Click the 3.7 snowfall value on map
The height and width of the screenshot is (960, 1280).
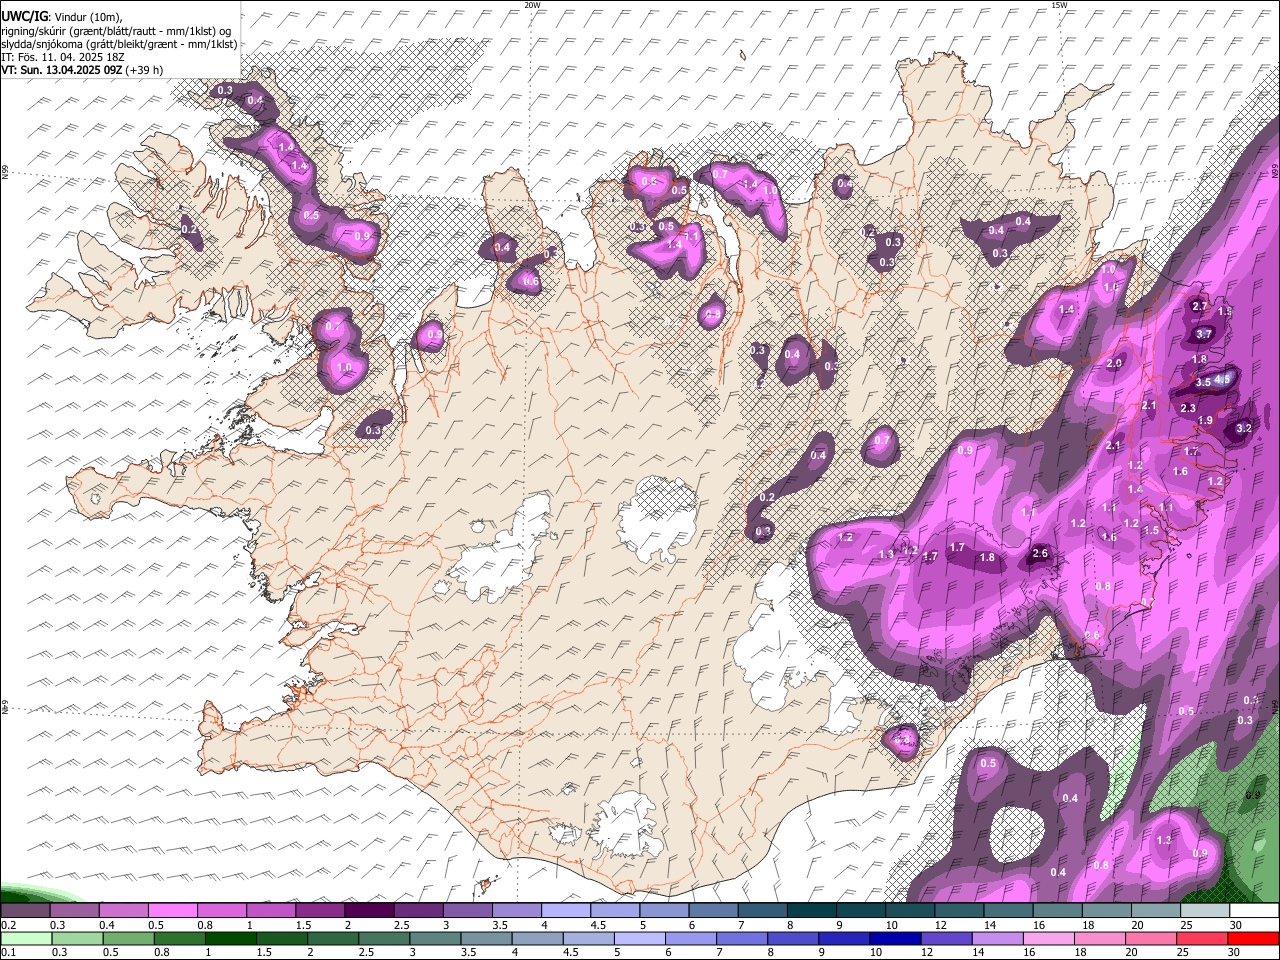[x=1204, y=334]
